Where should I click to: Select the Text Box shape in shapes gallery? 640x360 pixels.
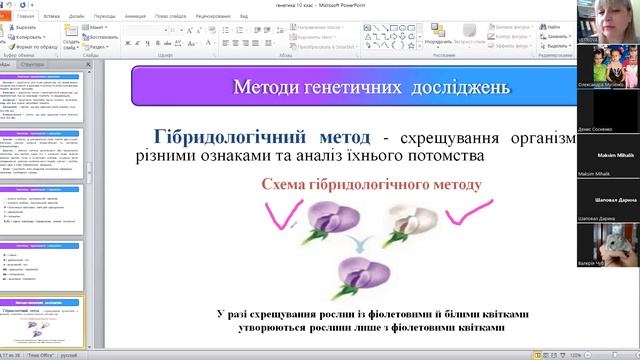click(367, 28)
